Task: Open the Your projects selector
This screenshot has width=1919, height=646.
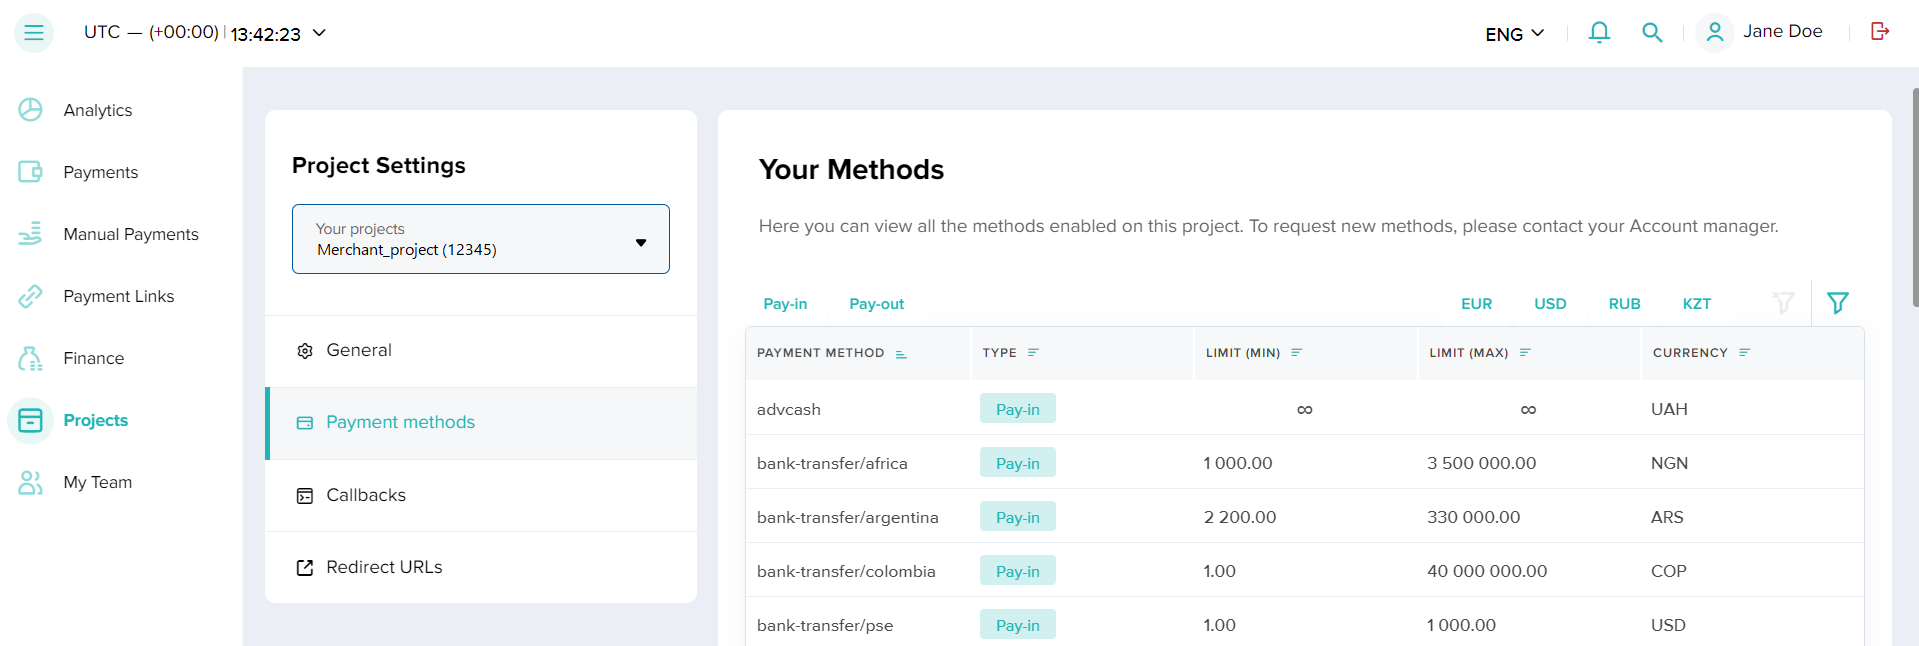Action: [481, 239]
